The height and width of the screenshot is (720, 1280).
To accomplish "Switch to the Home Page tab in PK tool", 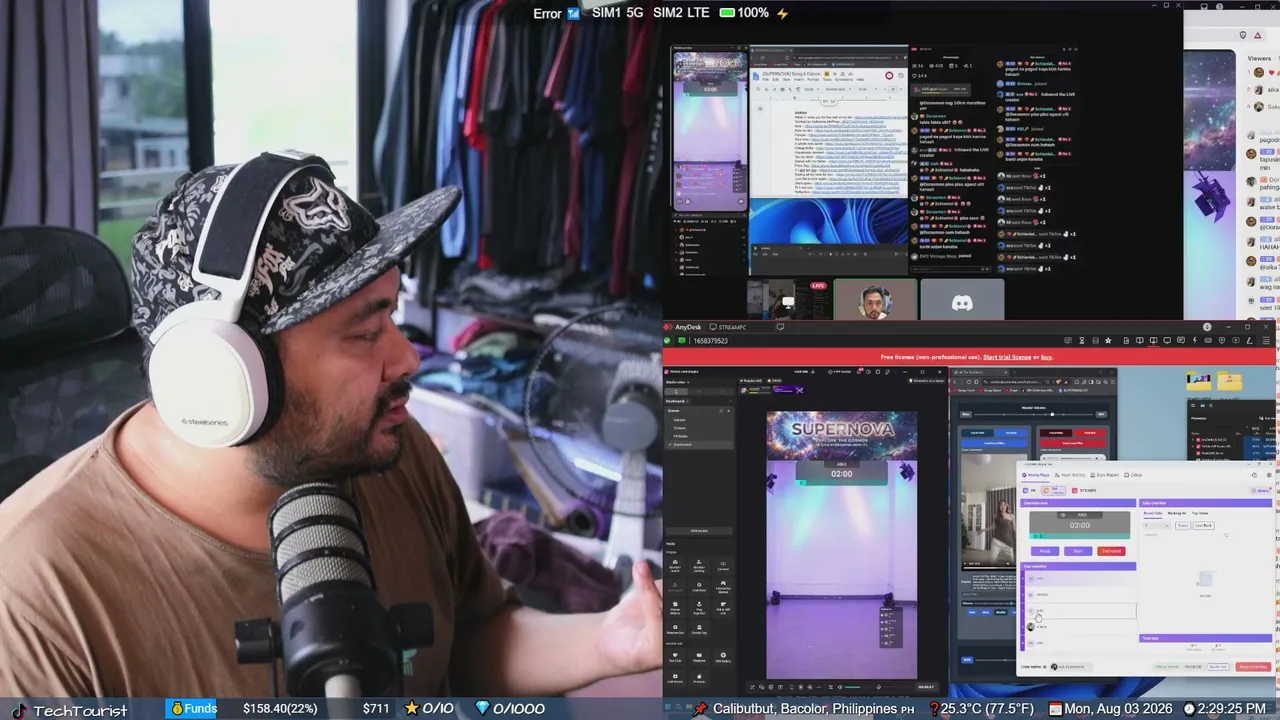I will point(1038,475).
